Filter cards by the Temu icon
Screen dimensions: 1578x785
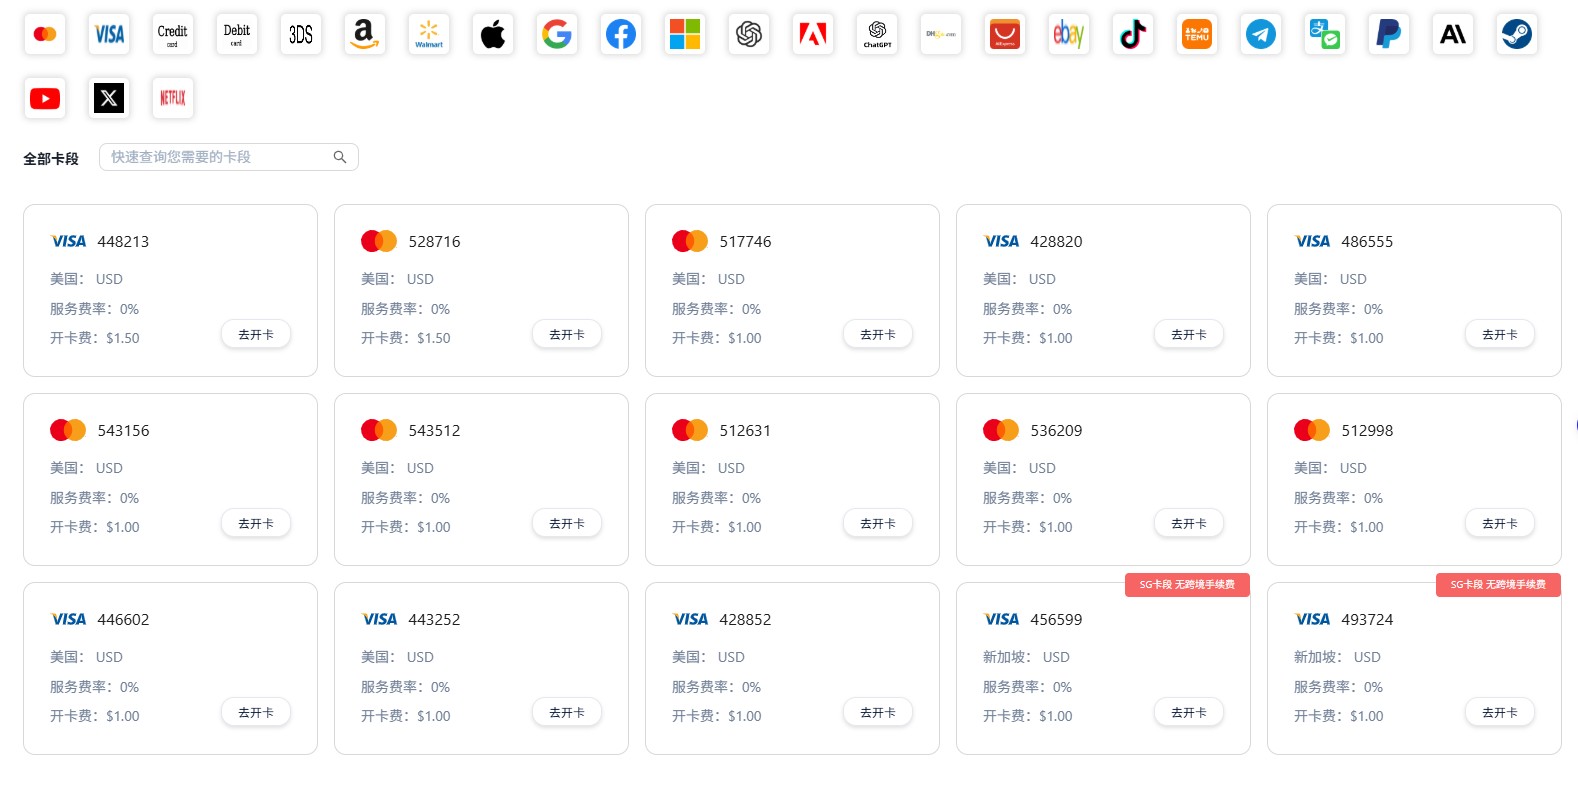(1197, 34)
